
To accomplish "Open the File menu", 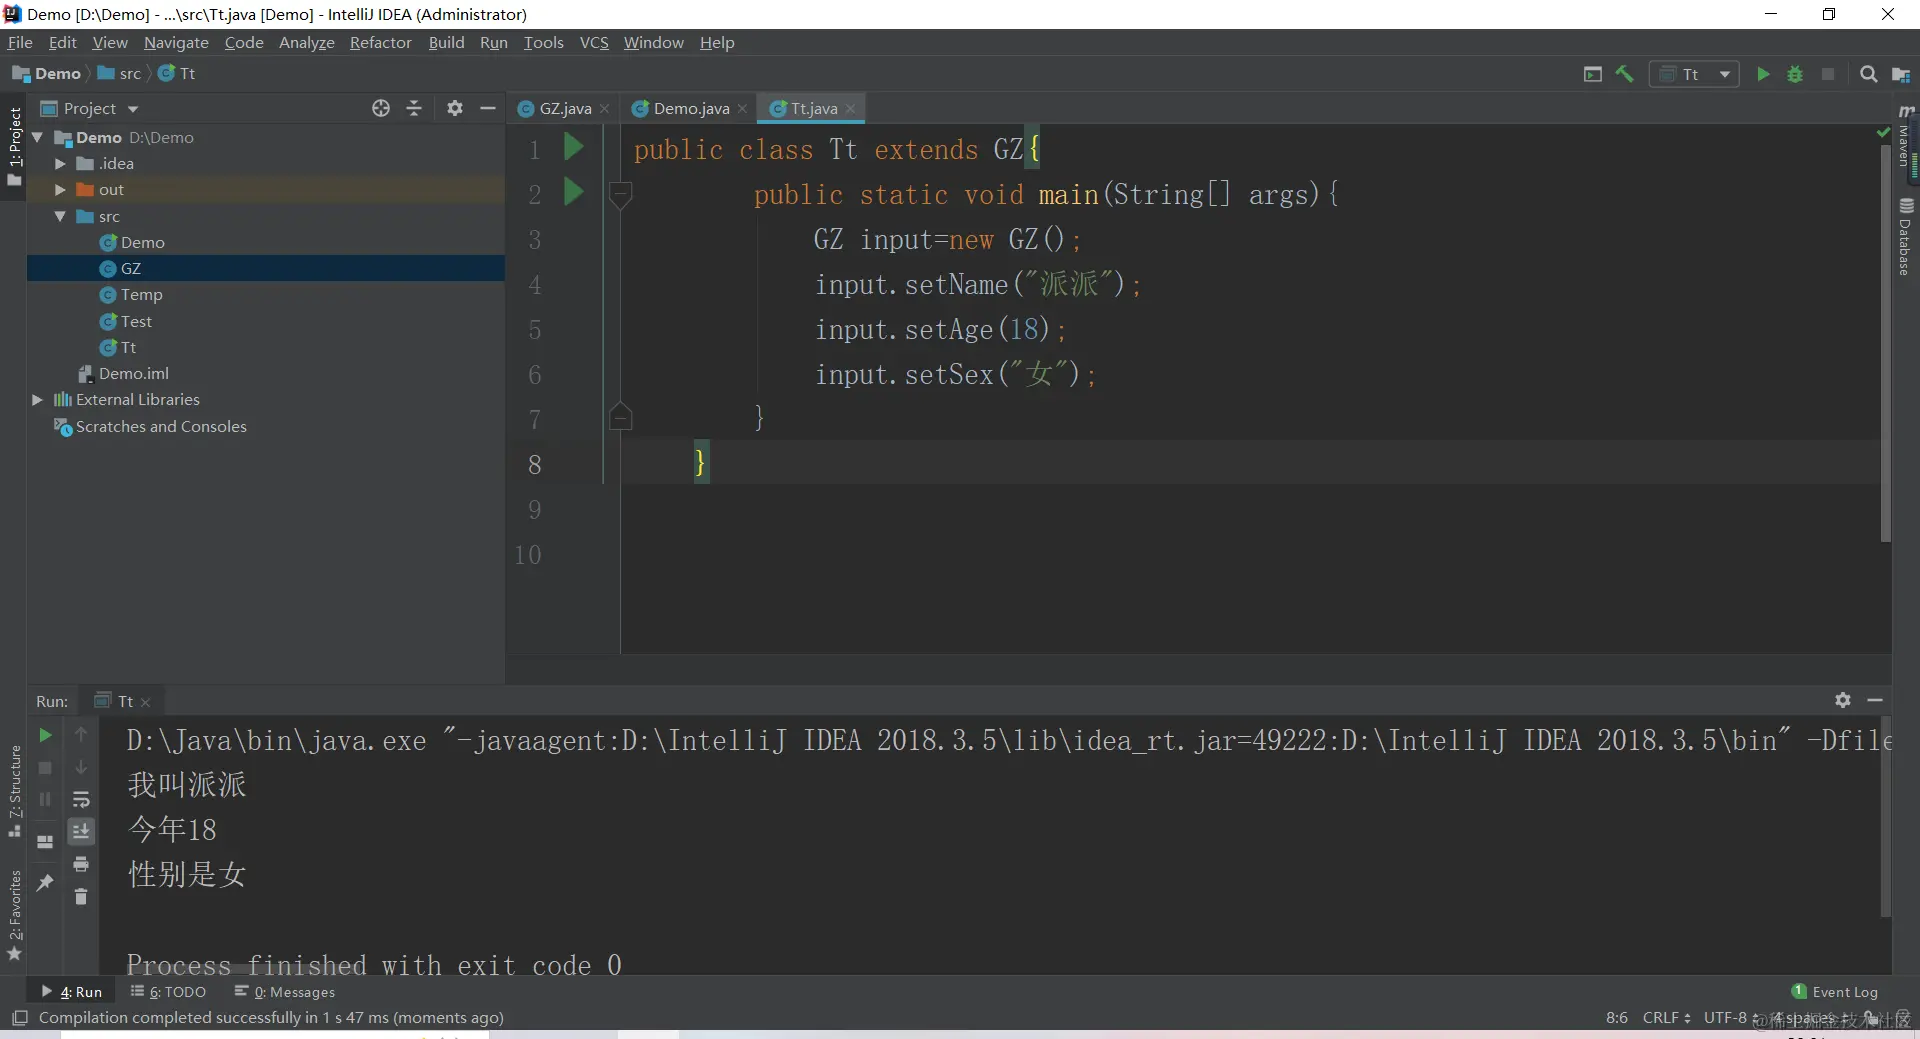I will [20, 42].
